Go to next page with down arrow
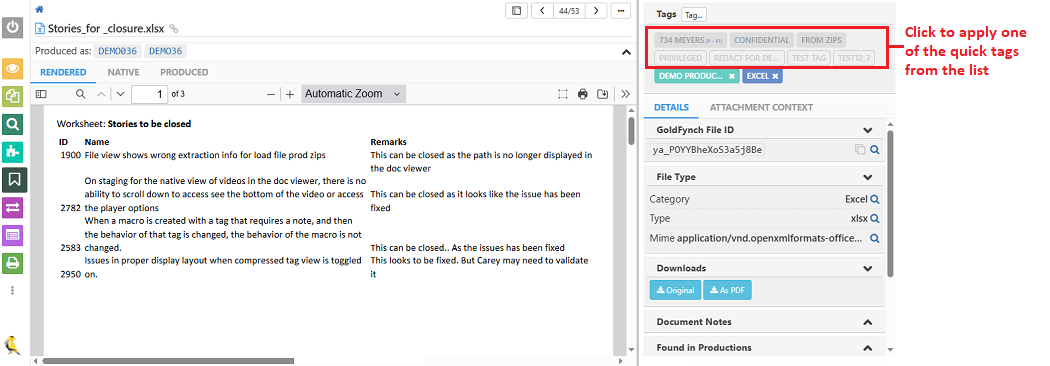 tap(121, 94)
